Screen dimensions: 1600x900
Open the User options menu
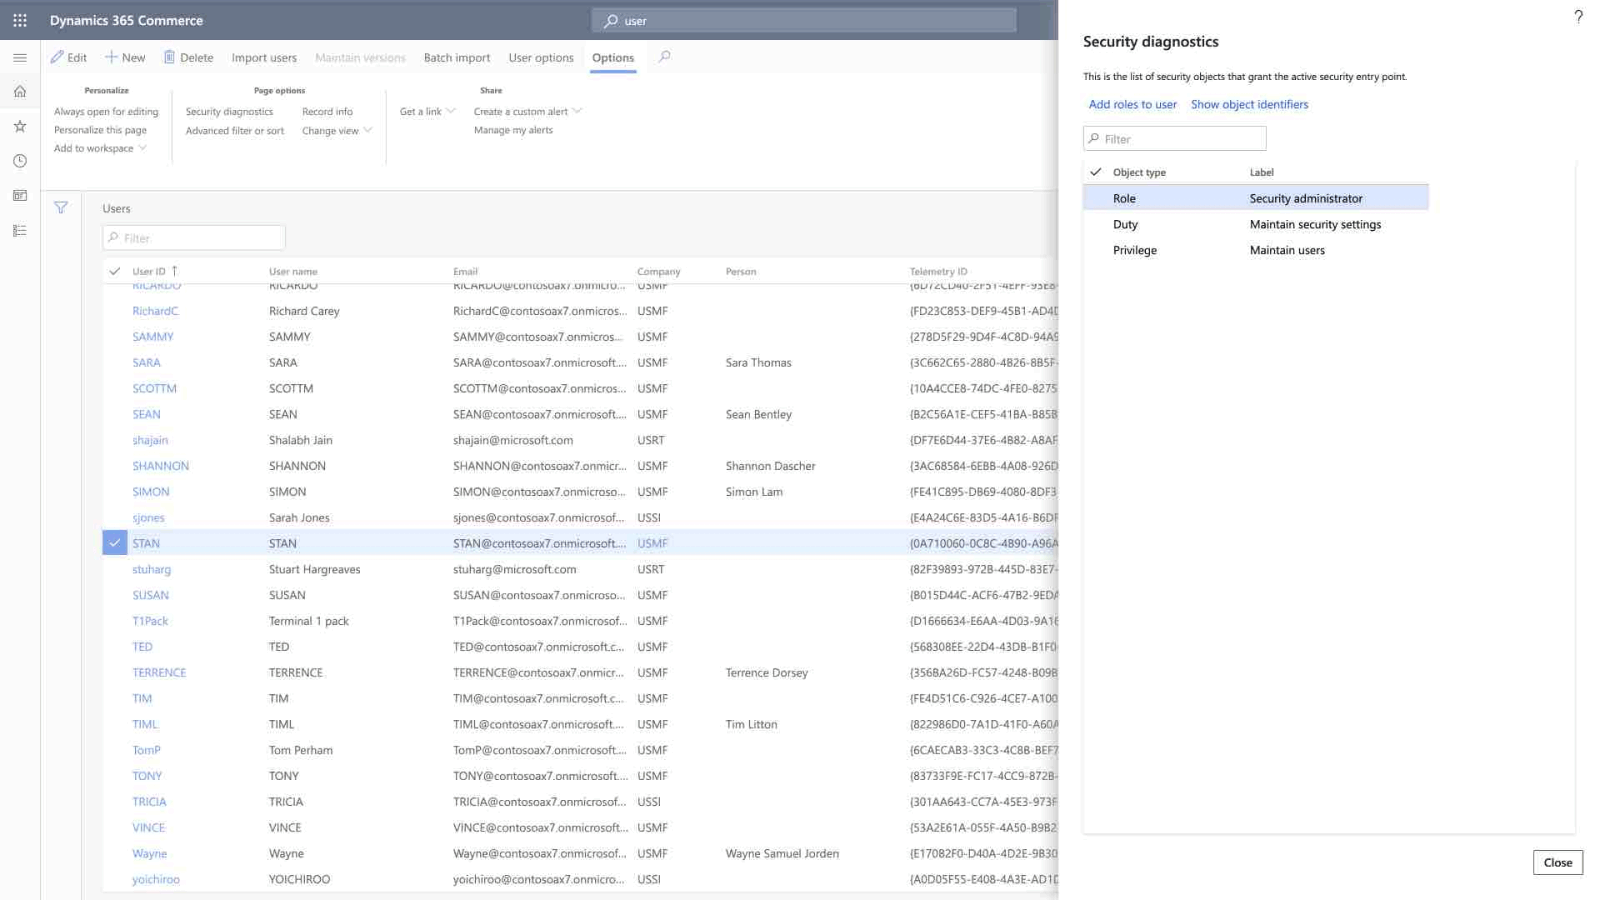541,58
